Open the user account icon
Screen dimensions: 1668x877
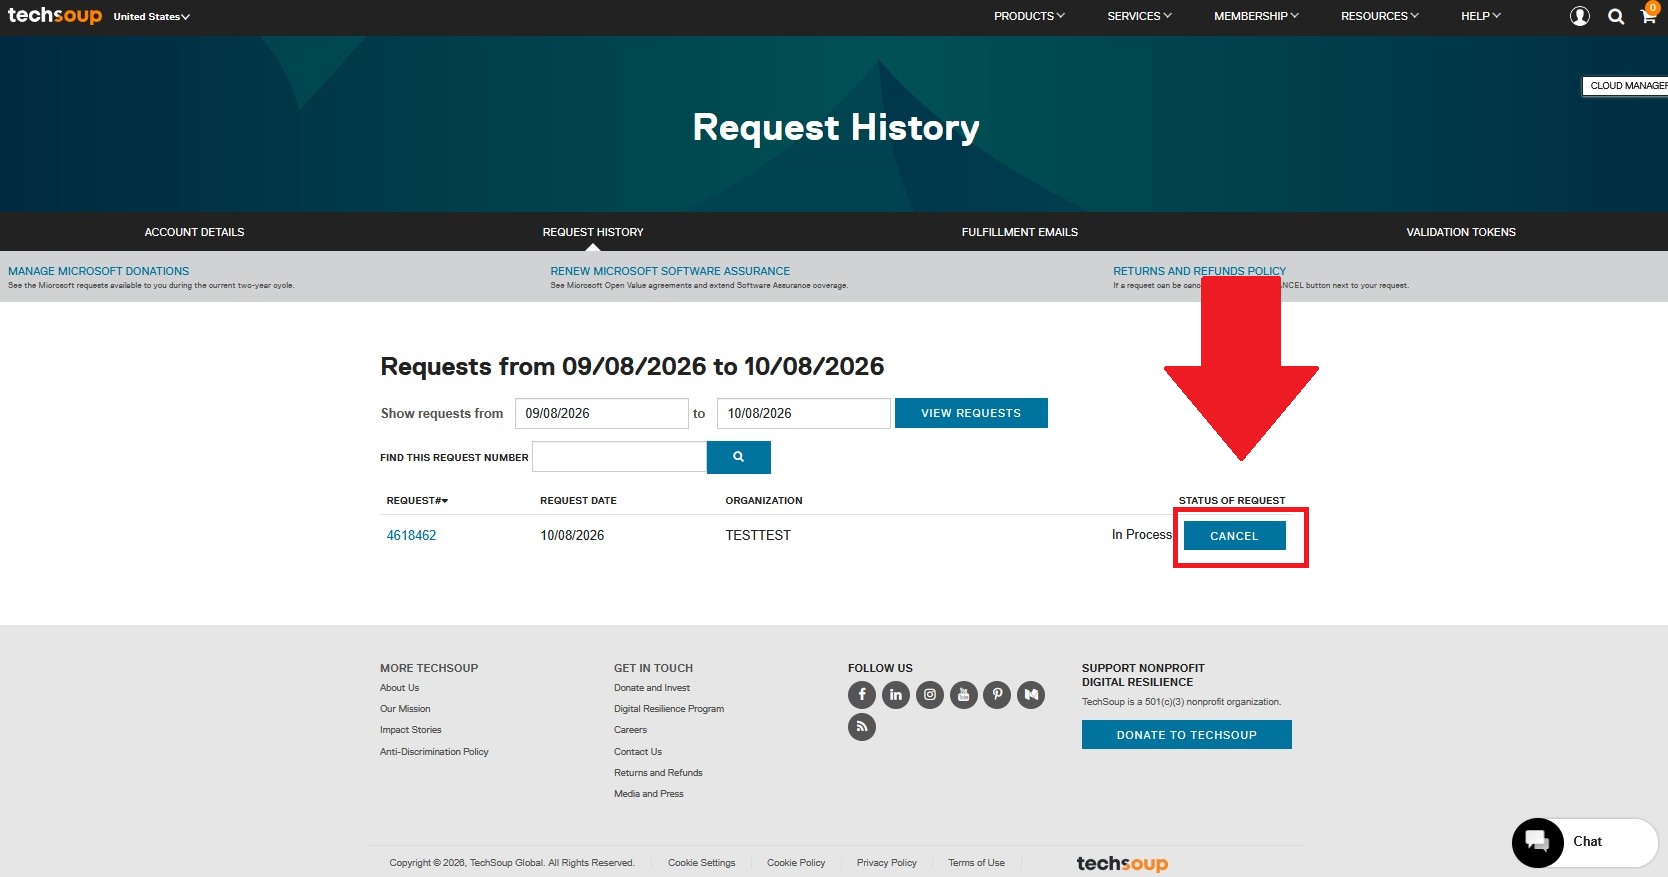point(1580,16)
